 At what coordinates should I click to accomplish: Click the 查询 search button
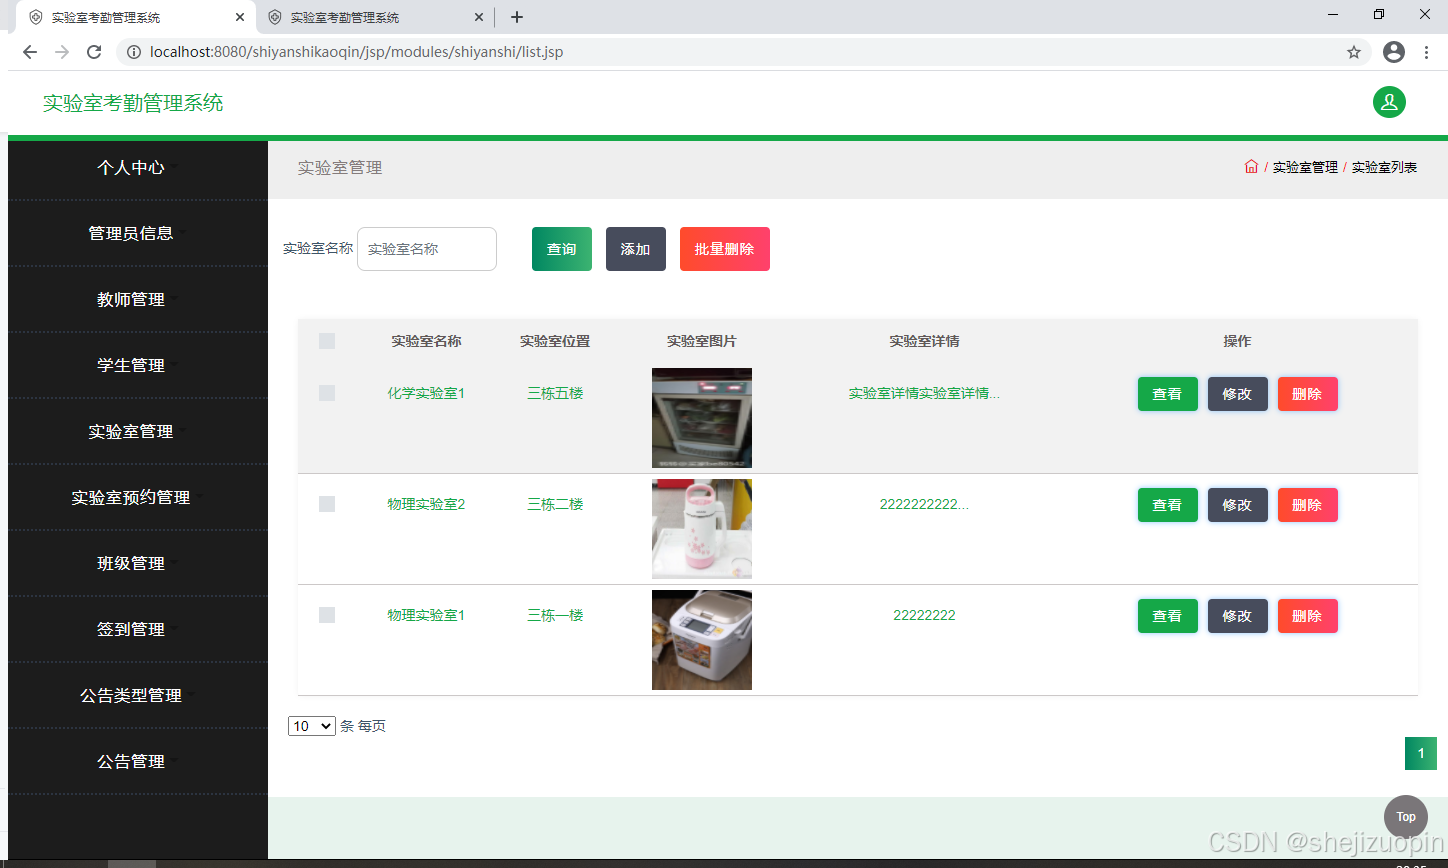561,248
